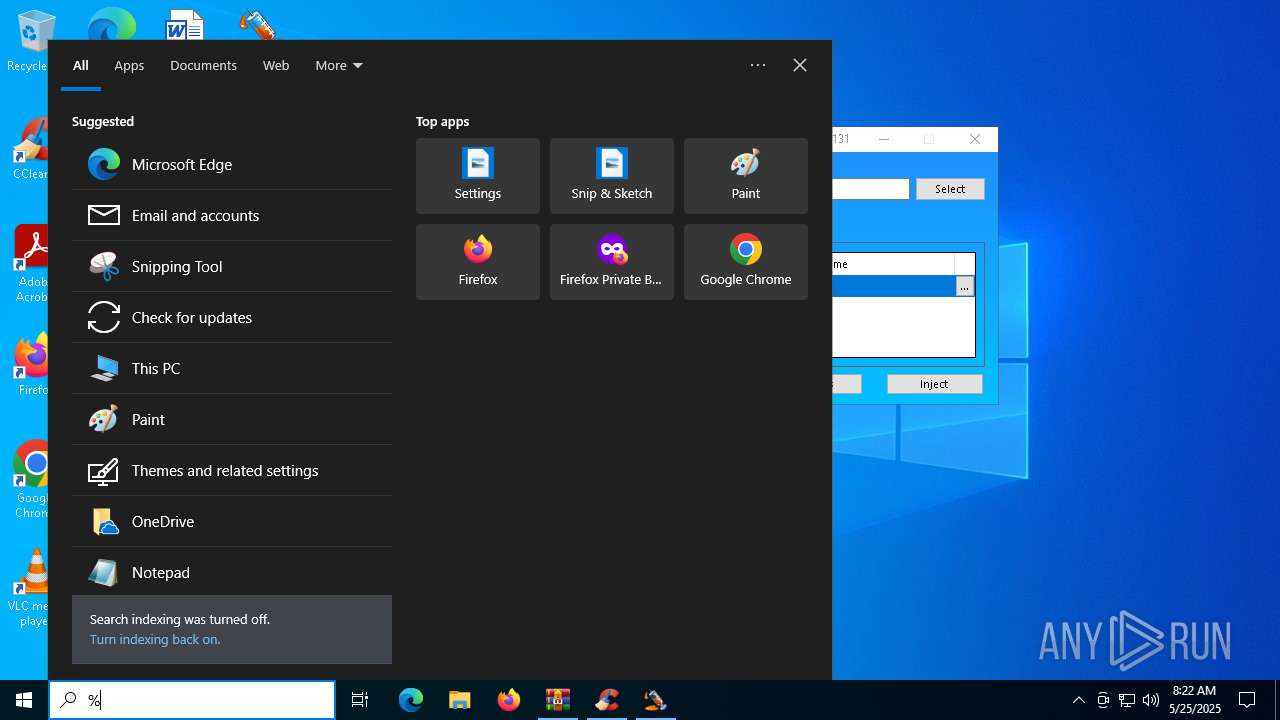Launch Firefox tile in Top apps
The width and height of the screenshot is (1280, 720).
pos(478,262)
